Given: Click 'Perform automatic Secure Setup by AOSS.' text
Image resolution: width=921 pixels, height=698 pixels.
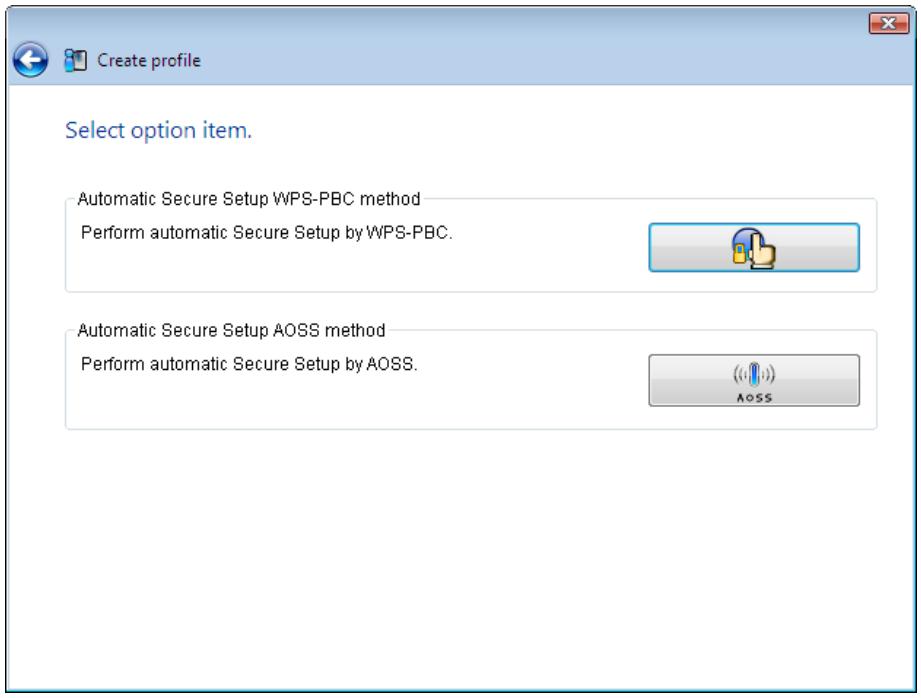Looking at the screenshot, I should click(248, 364).
